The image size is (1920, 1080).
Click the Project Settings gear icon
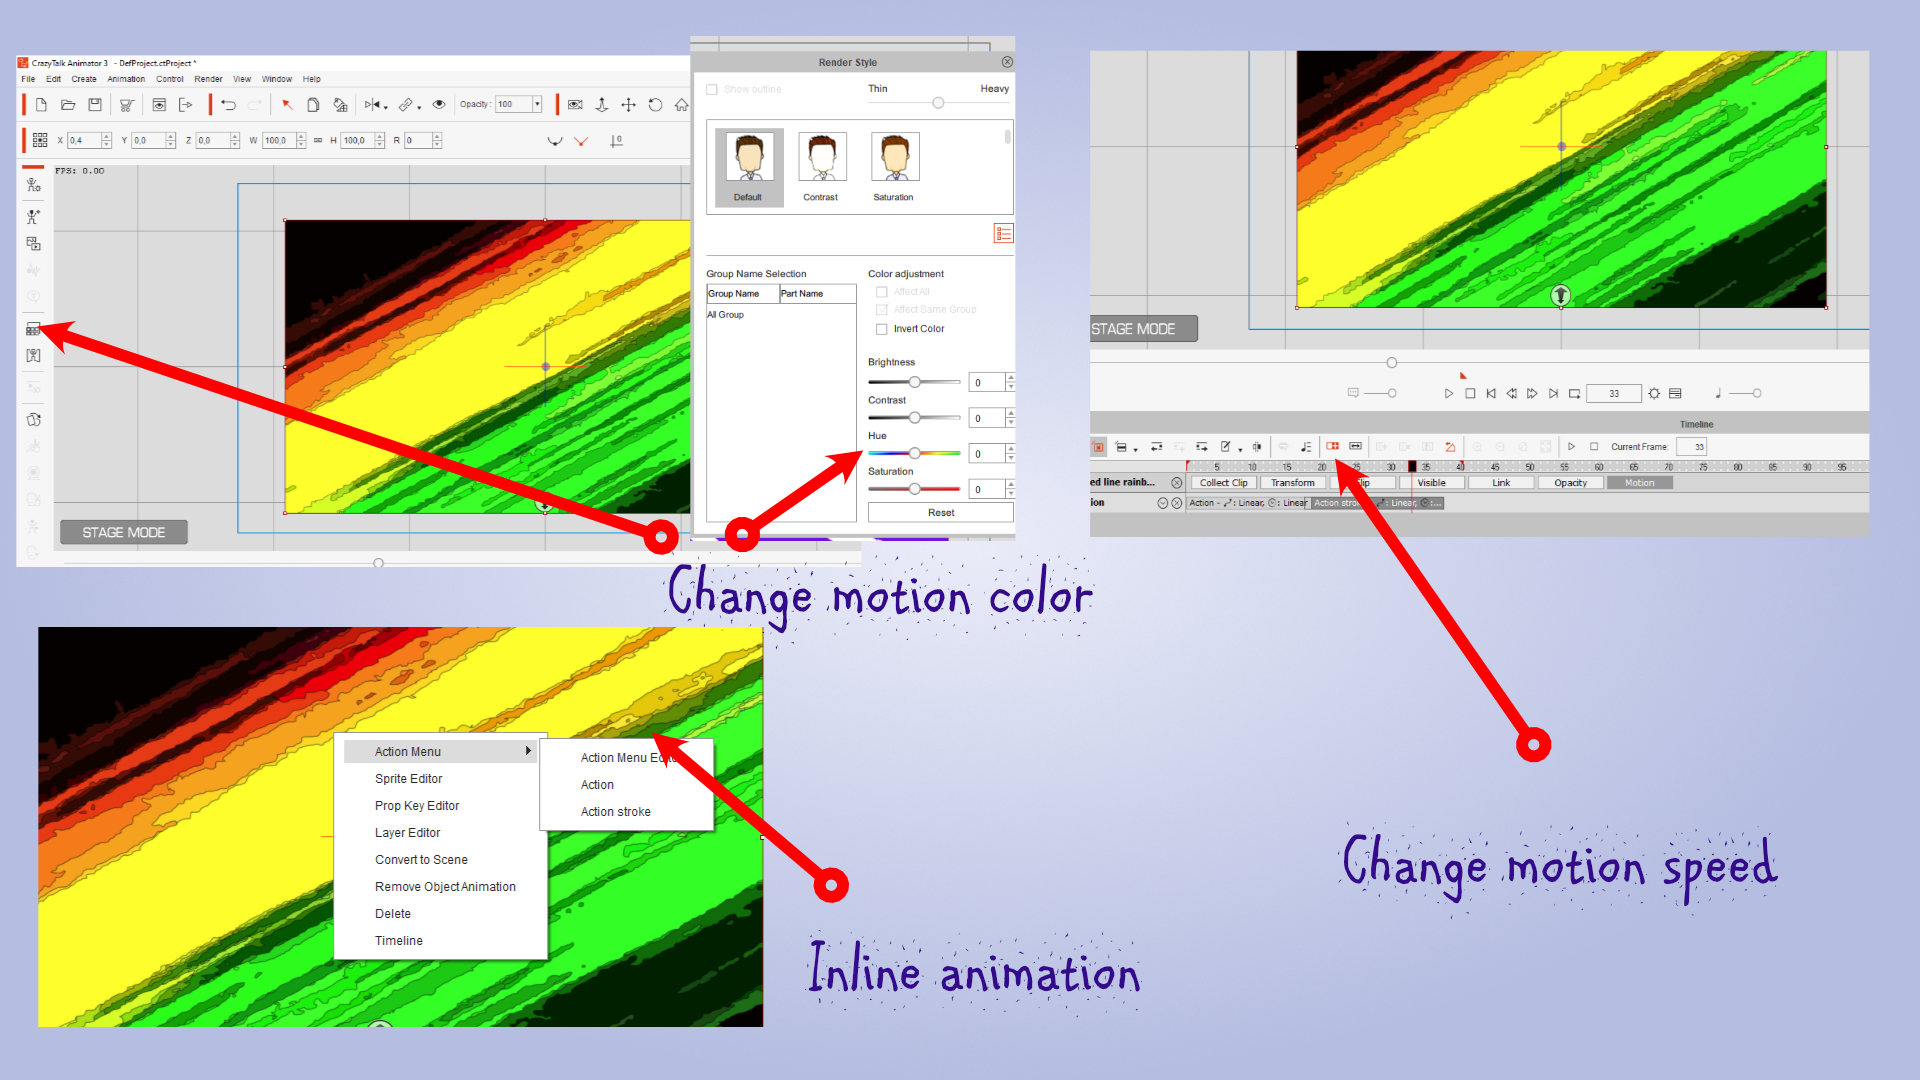click(x=1654, y=393)
